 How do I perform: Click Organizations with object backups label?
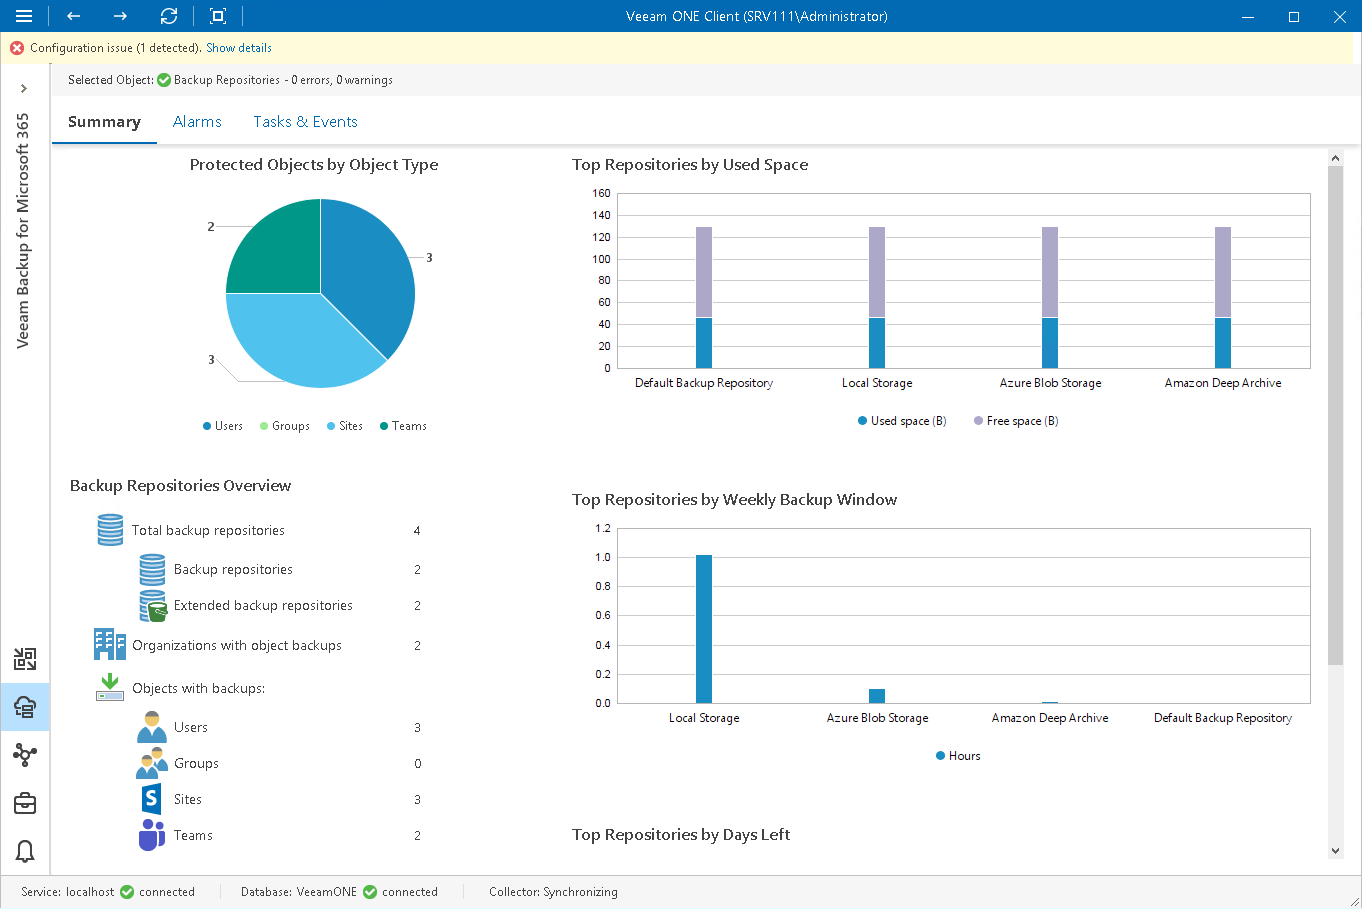point(237,646)
